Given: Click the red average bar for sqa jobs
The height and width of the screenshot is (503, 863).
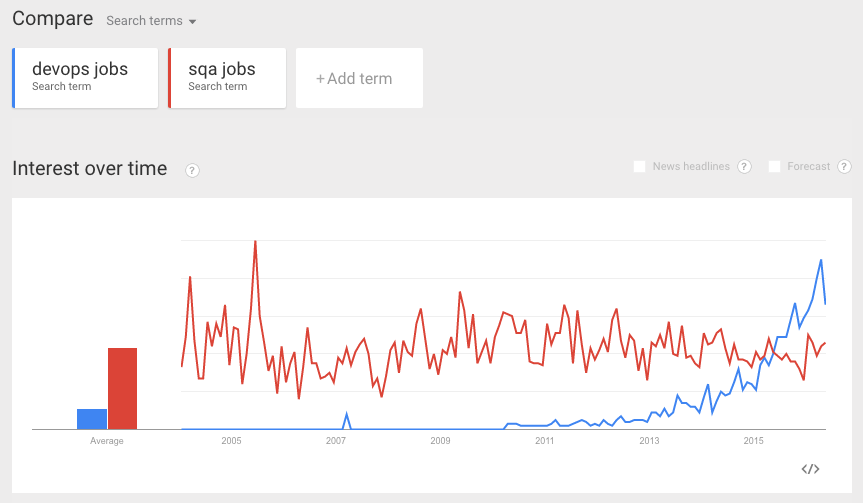Looking at the screenshot, I should pos(122,388).
